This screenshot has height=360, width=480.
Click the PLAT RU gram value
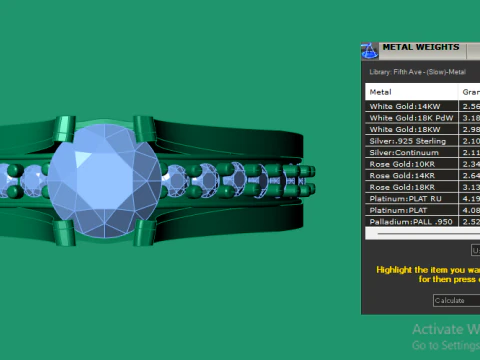click(470, 199)
